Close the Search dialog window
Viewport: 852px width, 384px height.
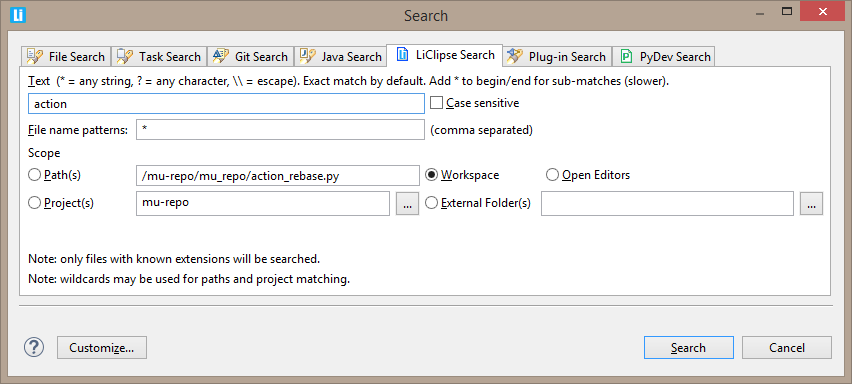coord(823,11)
